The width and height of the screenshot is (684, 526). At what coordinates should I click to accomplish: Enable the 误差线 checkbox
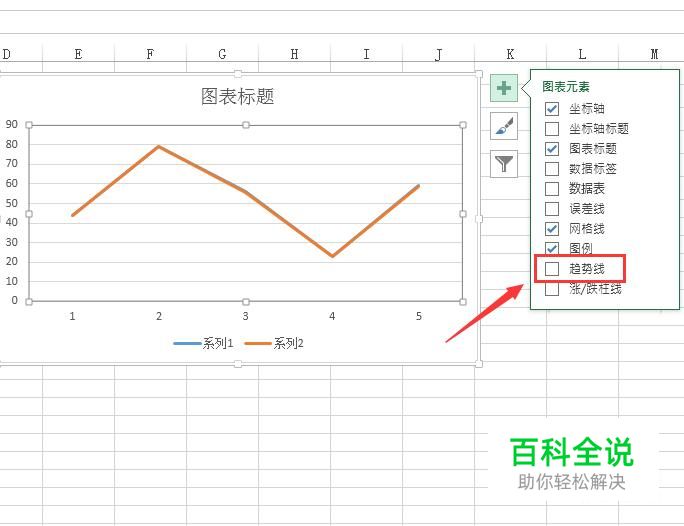click(x=552, y=209)
